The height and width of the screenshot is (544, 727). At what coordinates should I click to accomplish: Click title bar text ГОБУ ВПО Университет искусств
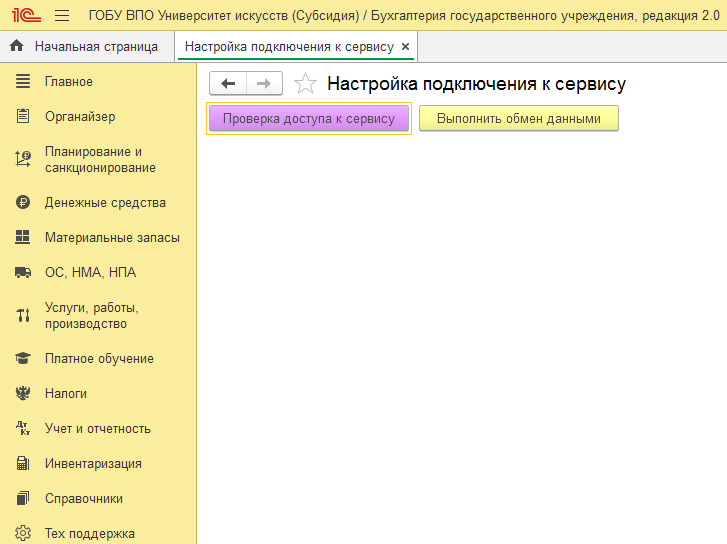188,16
